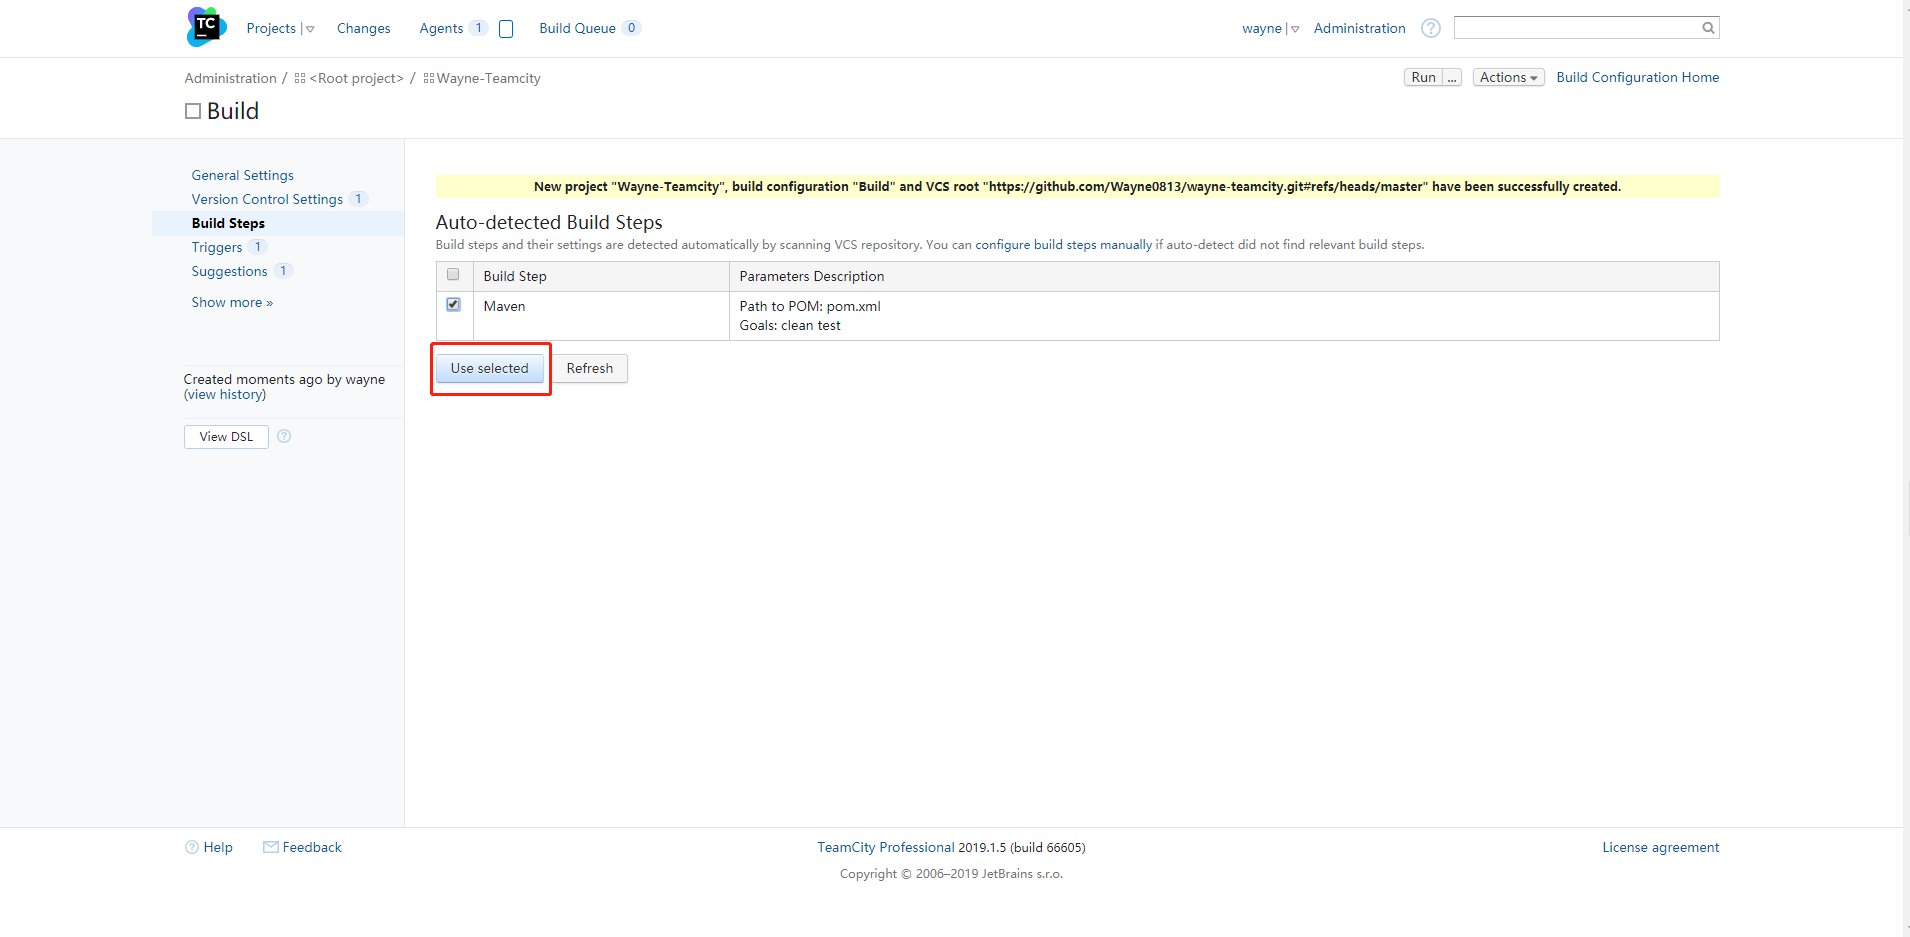Click the Build Queue count badge 0
The image size is (1910, 937).
631,28
